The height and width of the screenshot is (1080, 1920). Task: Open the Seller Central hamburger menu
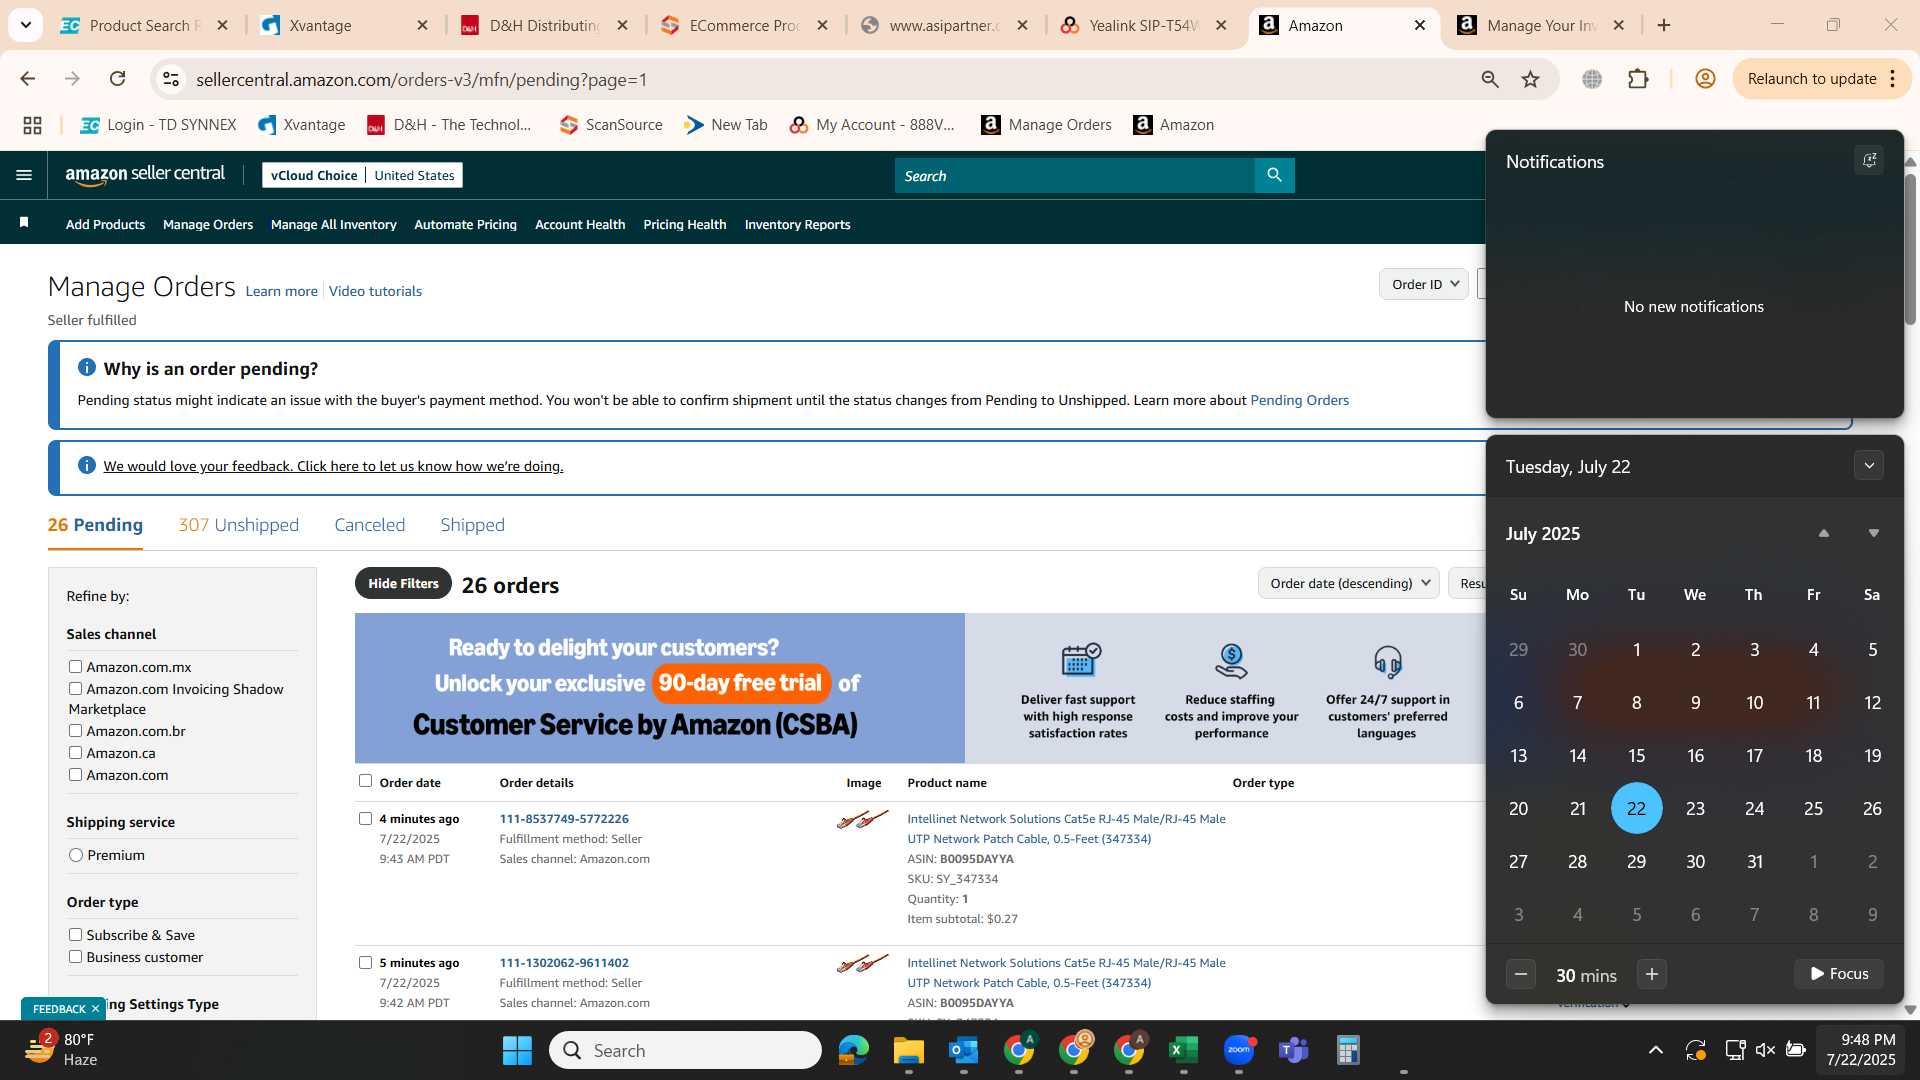click(24, 175)
